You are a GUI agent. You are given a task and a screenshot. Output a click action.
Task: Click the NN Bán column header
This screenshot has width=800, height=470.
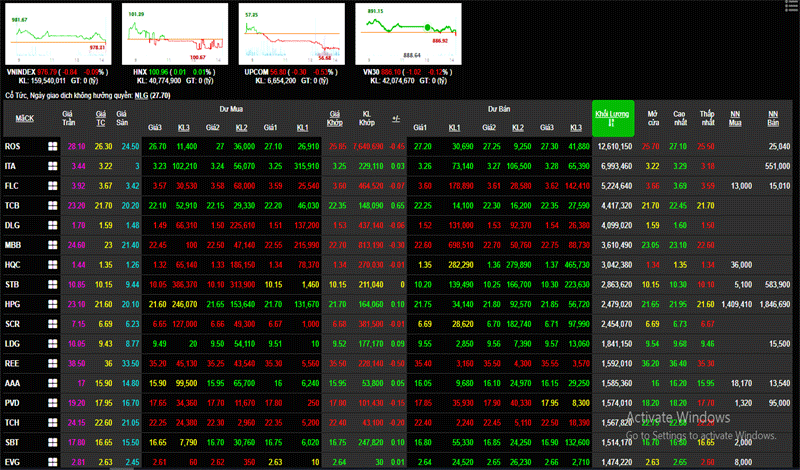click(772, 118)
